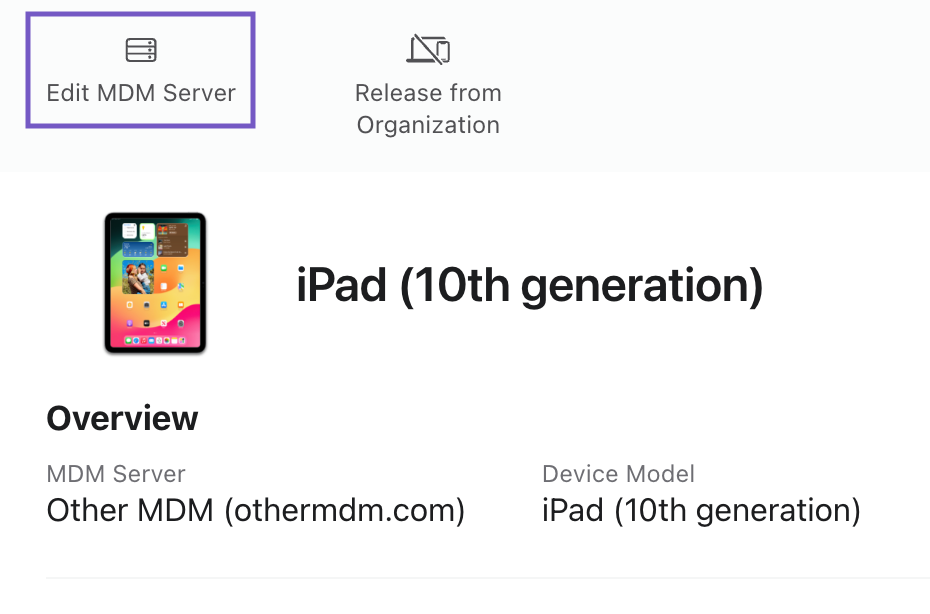The width and height of the screenshot is (930, 614).
Task: Select the iPad (10th generation) Device Model value
Action: pos(701,511)
